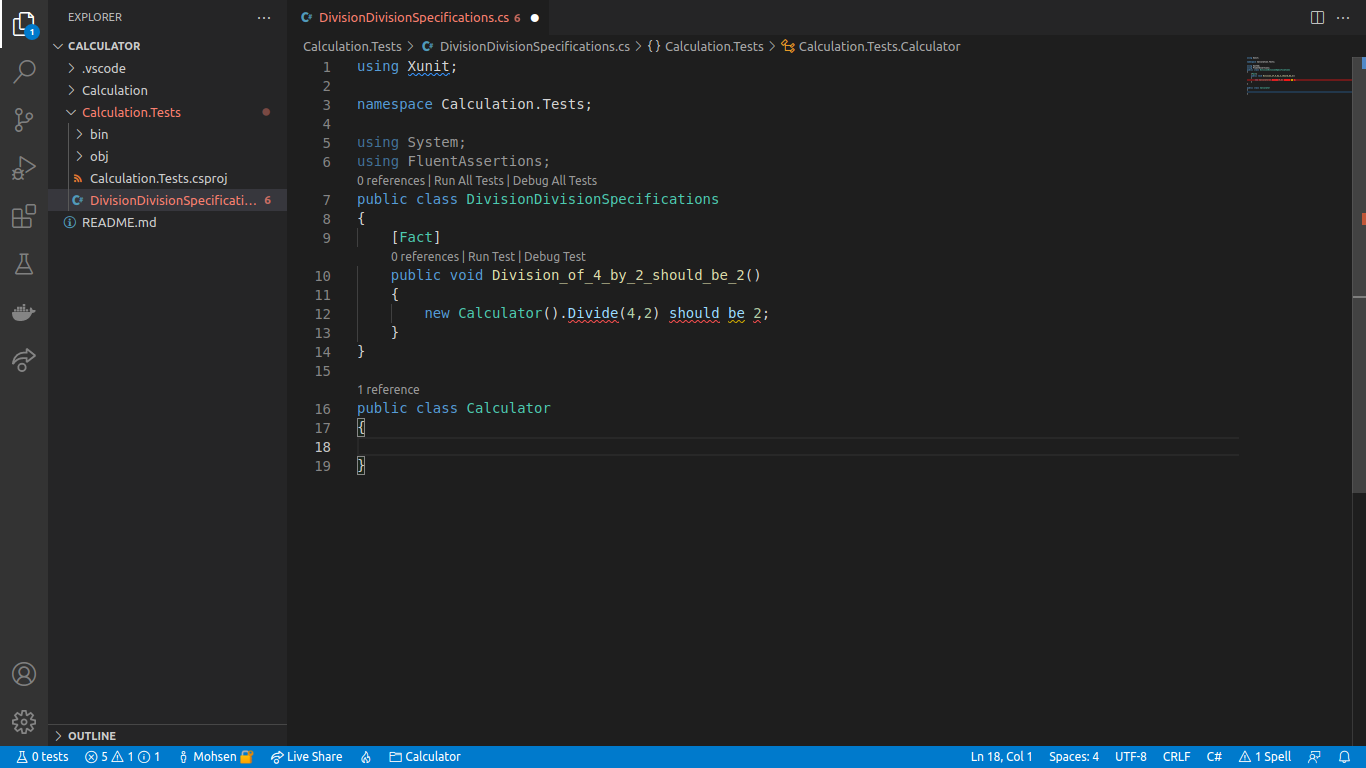Viewport: 1366px width, 768px height.
Task: Open Source Control view
Action: [x=24, y=120]
